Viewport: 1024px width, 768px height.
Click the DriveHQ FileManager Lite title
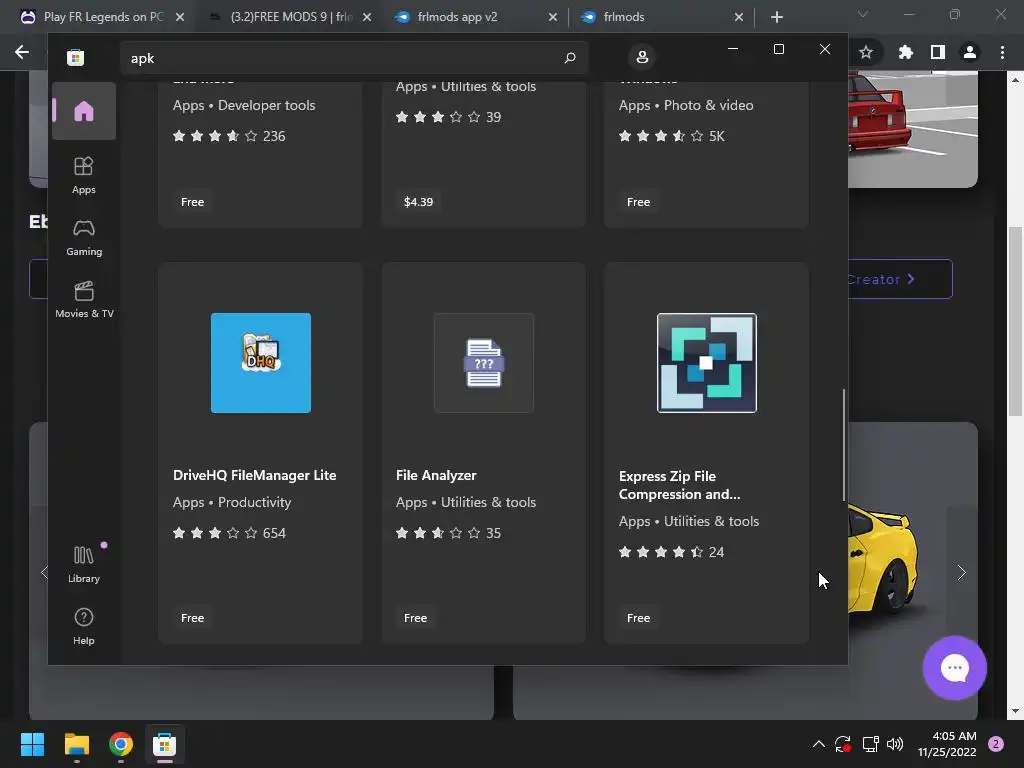255,475
